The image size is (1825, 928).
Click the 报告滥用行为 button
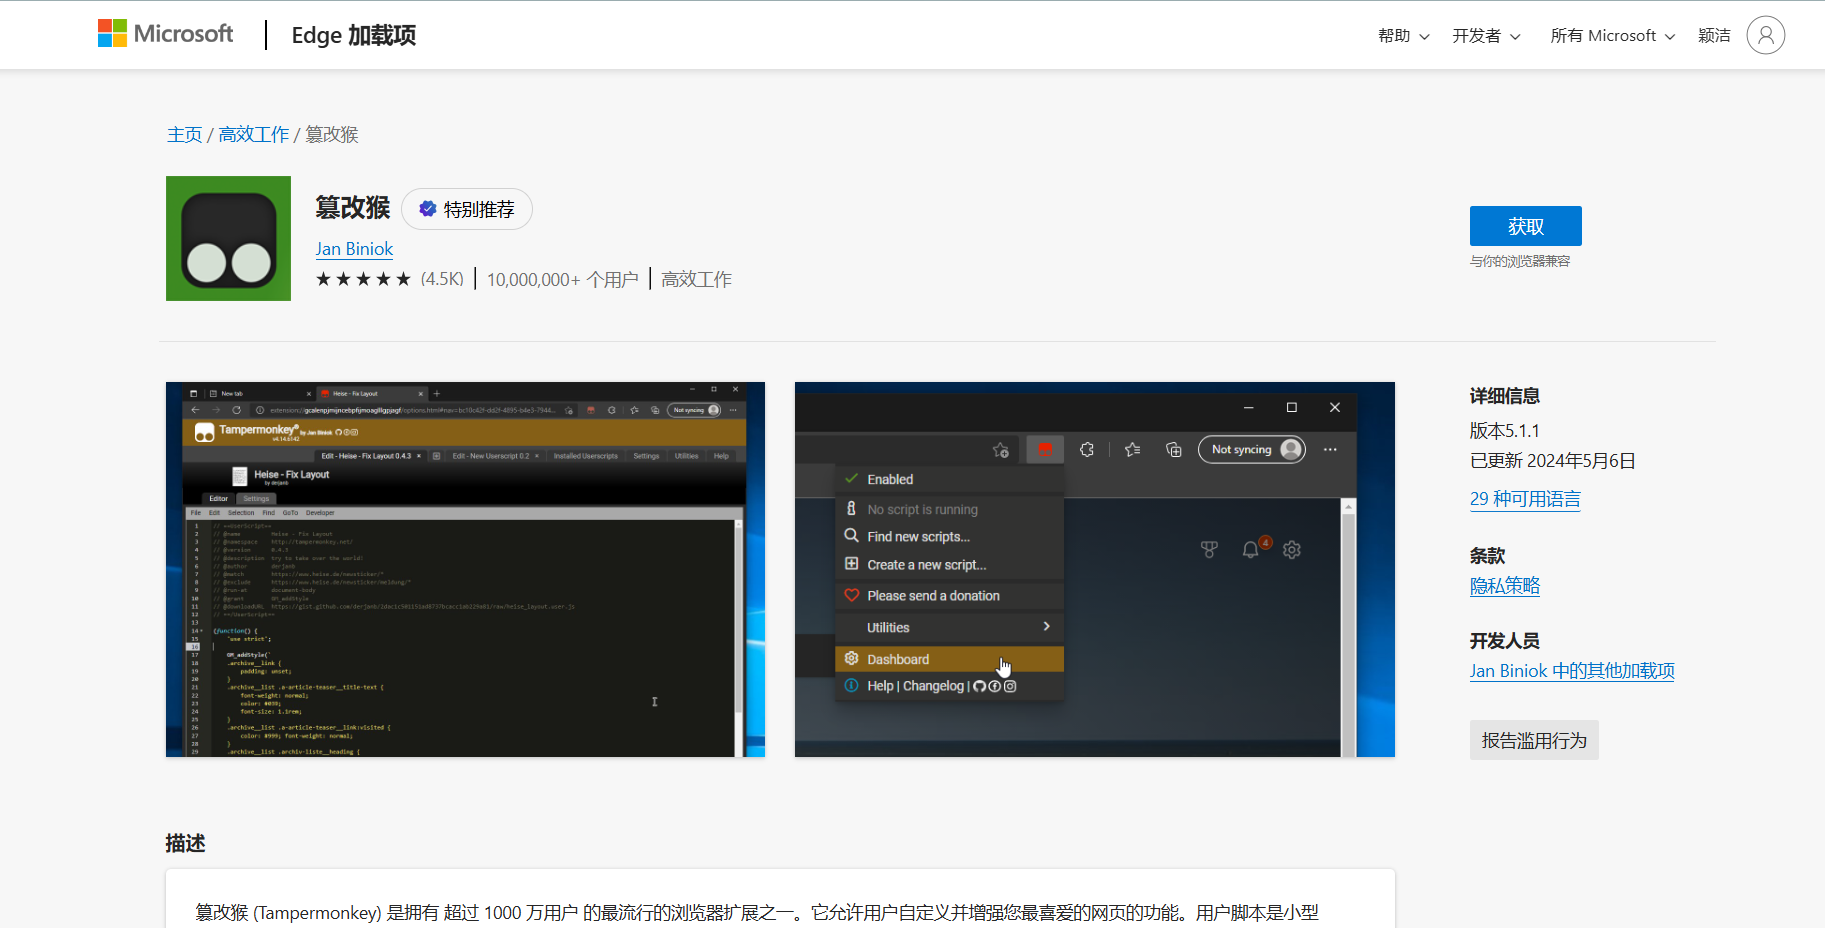coord(1534,740)
